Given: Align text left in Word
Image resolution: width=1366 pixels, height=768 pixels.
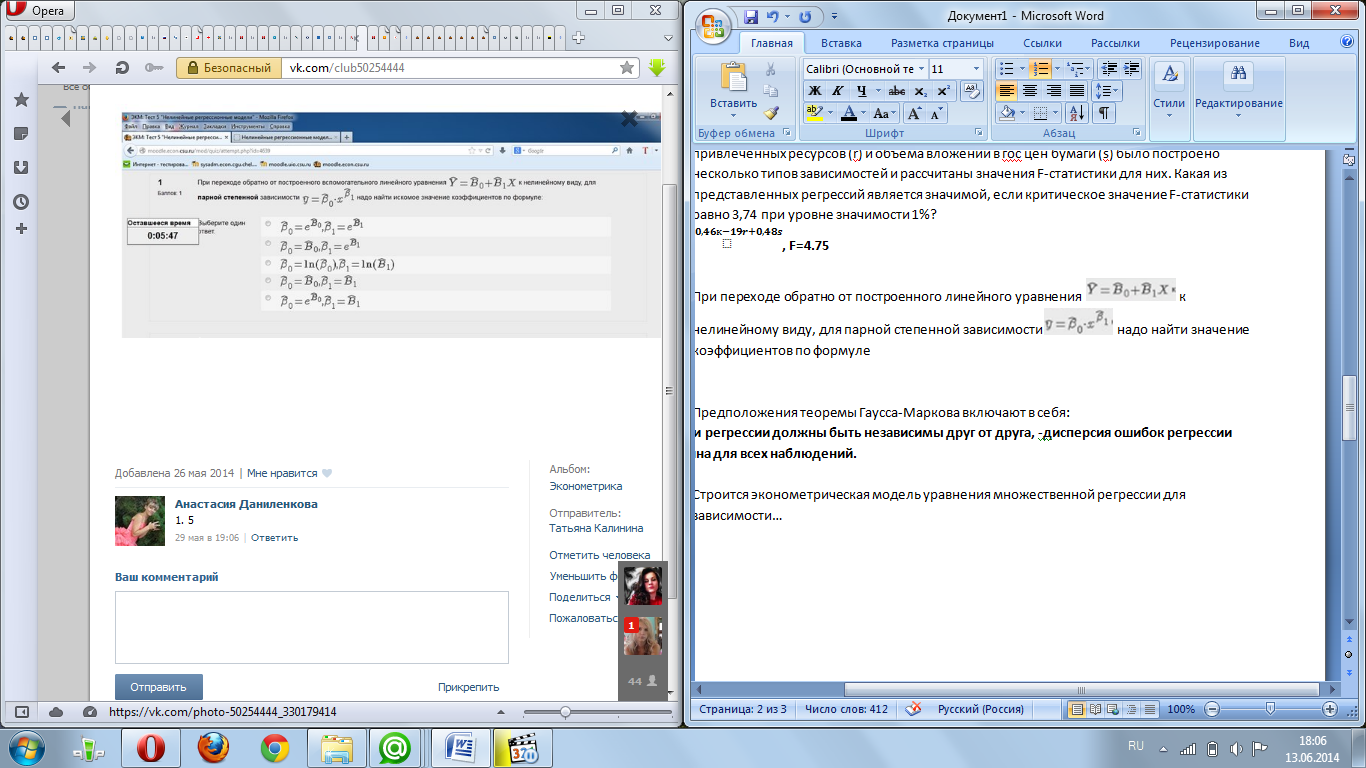Looking at the screenshot, I should click(1007, 91).
